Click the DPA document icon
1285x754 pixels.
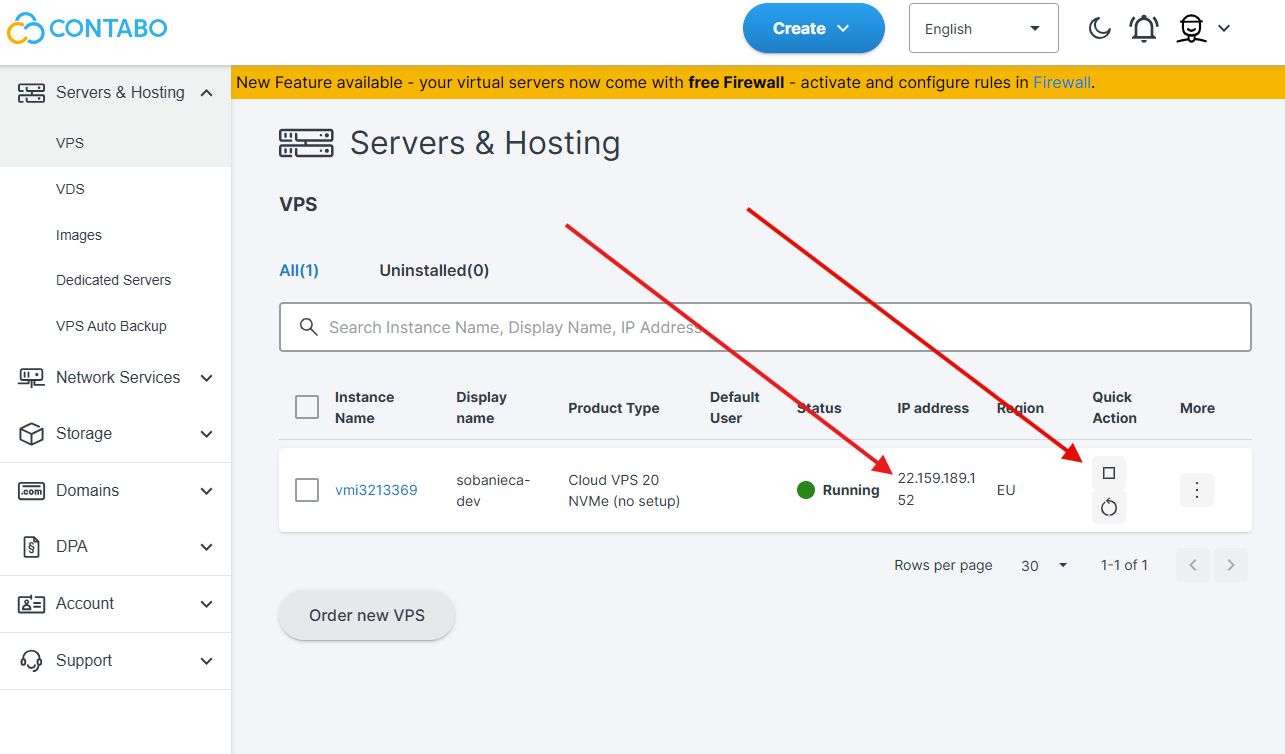(32, 547)
